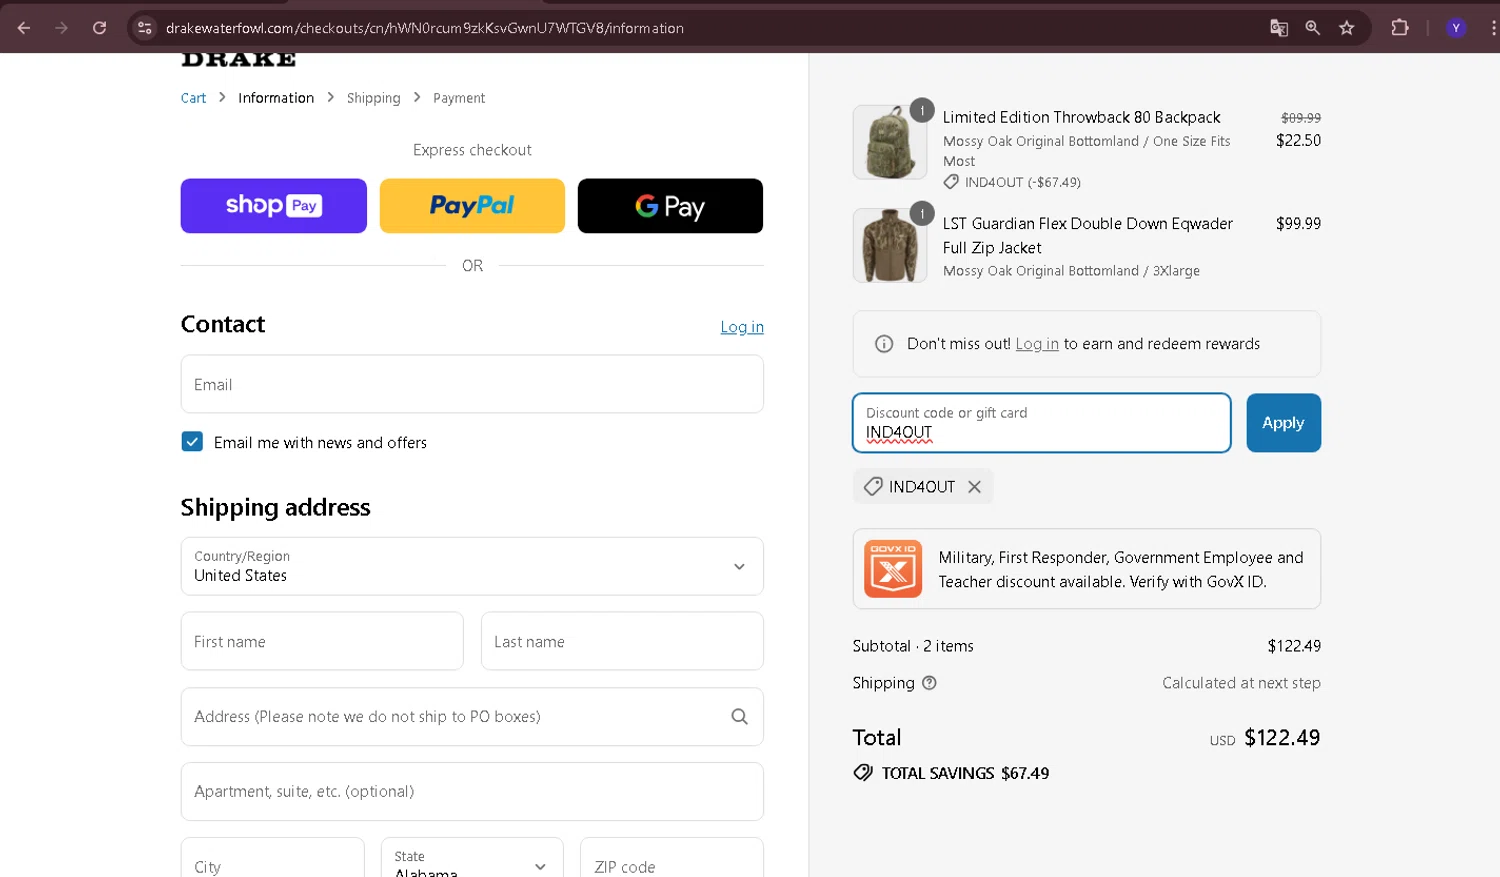1500x877 pixels.
Task: Click the translate page icon
Action: [x=1279, y=28]
